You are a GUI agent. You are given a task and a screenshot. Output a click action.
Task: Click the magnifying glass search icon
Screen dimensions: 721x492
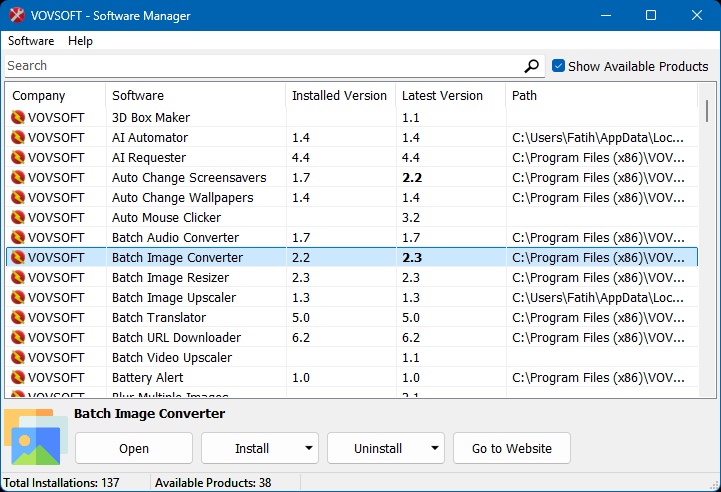pos(532,66)
